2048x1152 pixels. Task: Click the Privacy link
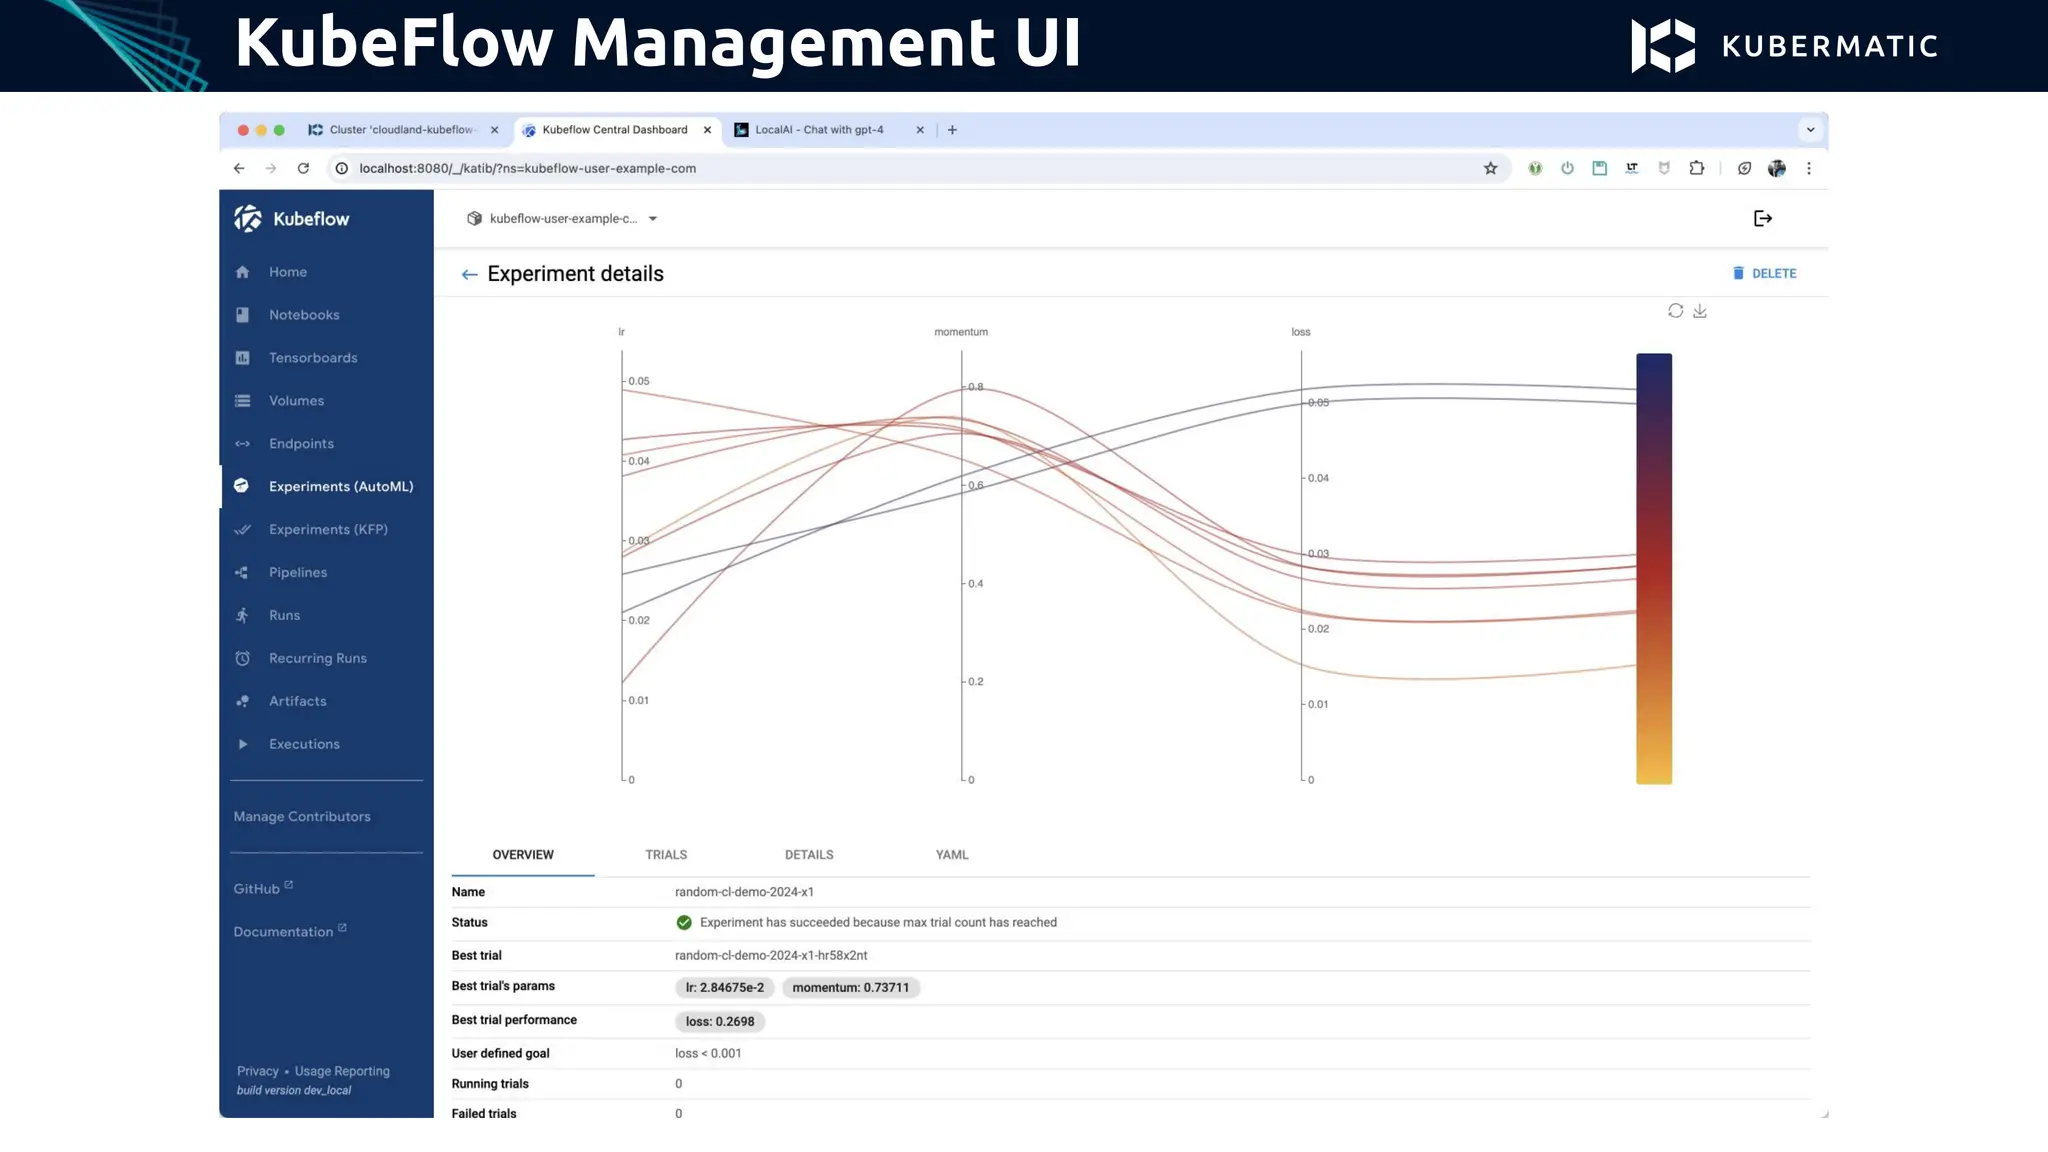coord(258,1071)
